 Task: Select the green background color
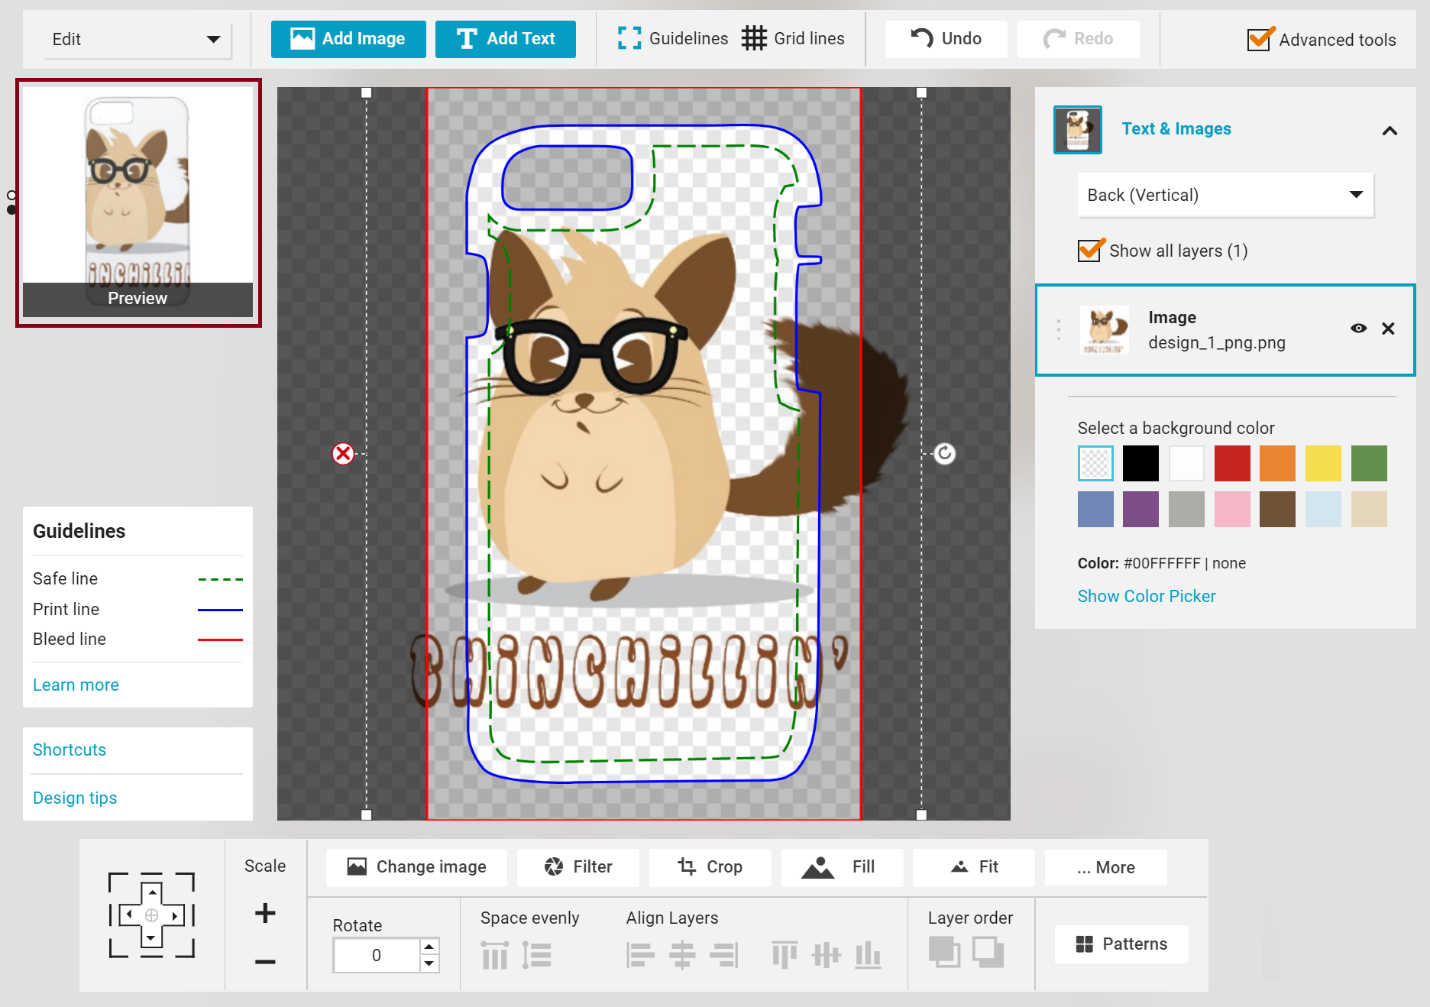click(x=1369, y=463)
